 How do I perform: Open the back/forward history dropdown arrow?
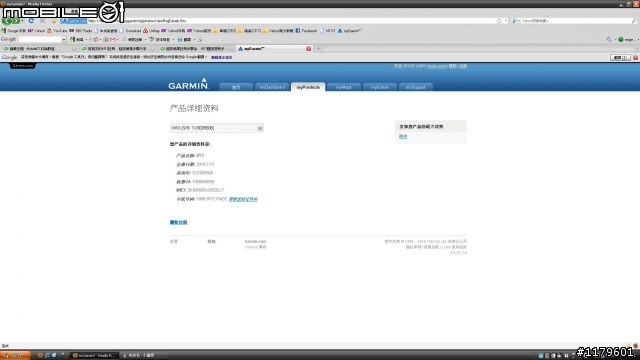(22, 20)
